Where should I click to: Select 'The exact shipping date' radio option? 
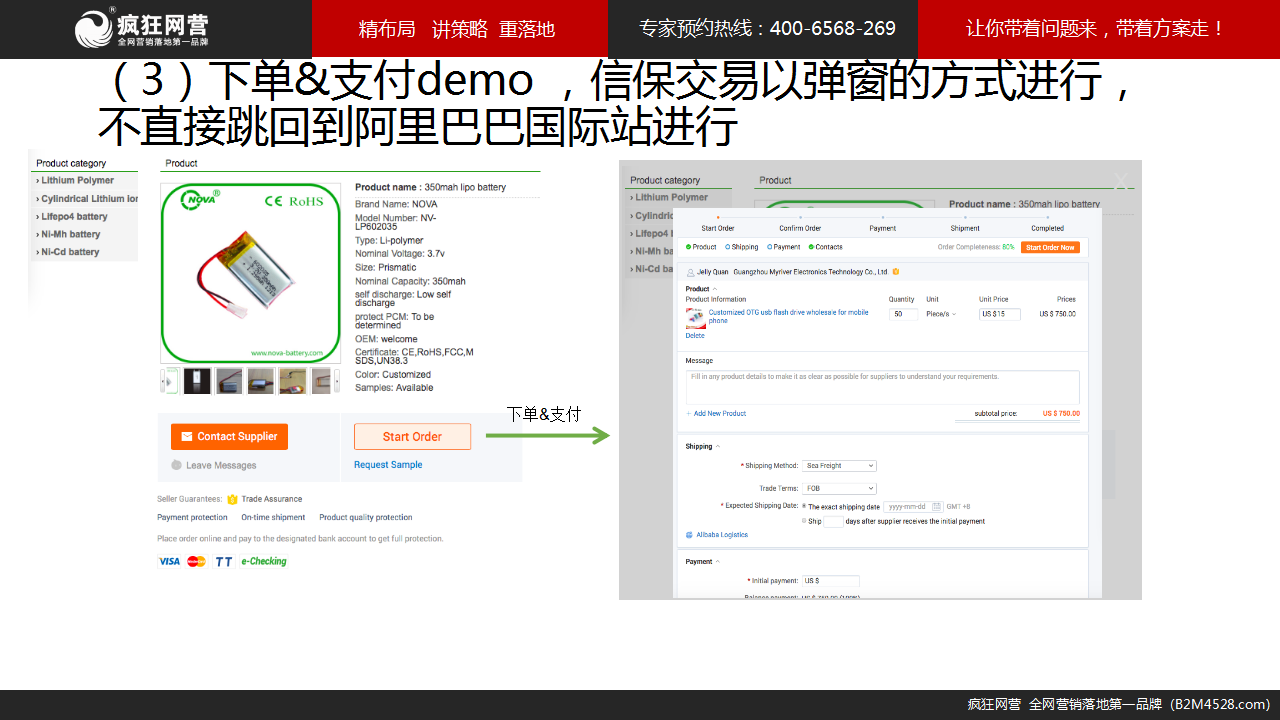(x=804, y=507)
